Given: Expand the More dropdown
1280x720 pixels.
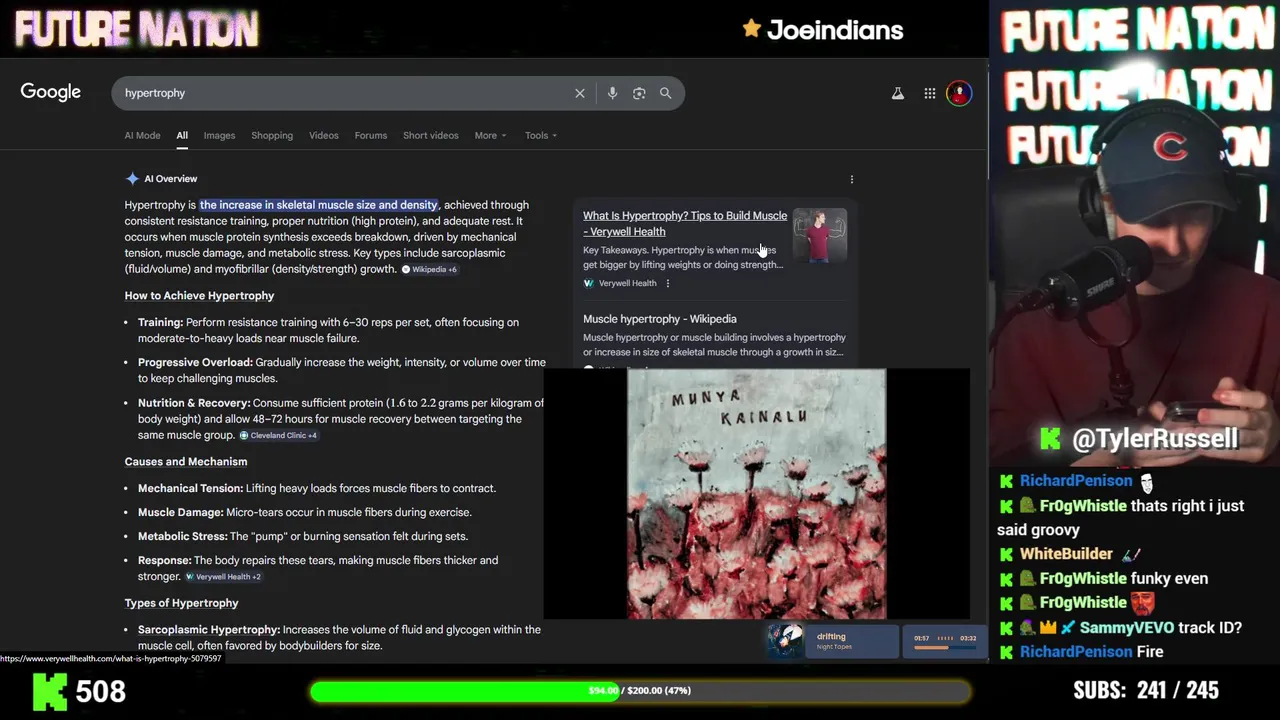Looking at the screenshot, I should 490,135.
